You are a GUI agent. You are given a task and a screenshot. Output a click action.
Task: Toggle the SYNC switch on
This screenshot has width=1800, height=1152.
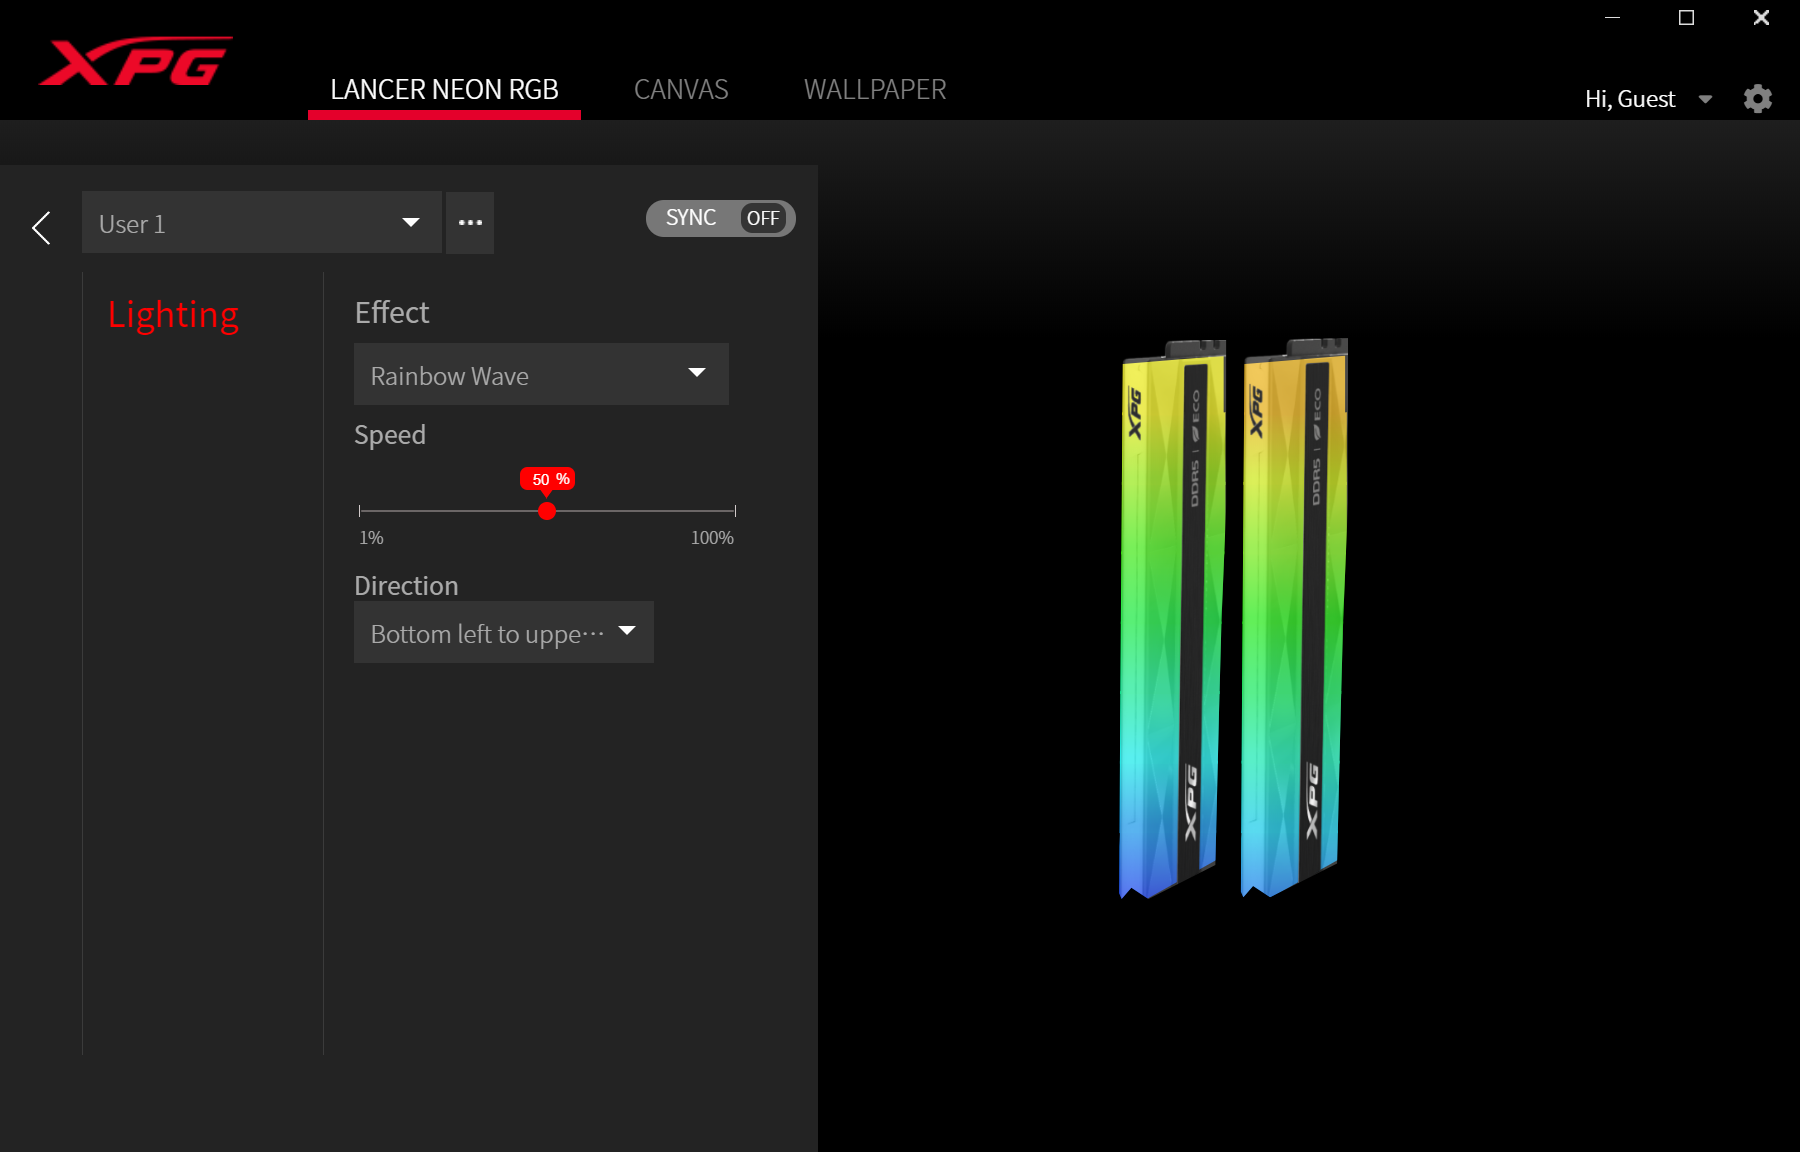pos(720,218)
